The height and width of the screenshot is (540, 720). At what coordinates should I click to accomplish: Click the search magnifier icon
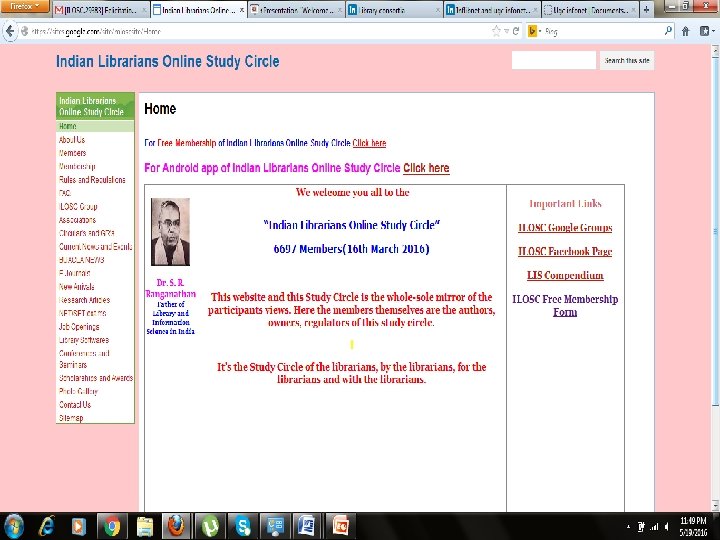668,31
